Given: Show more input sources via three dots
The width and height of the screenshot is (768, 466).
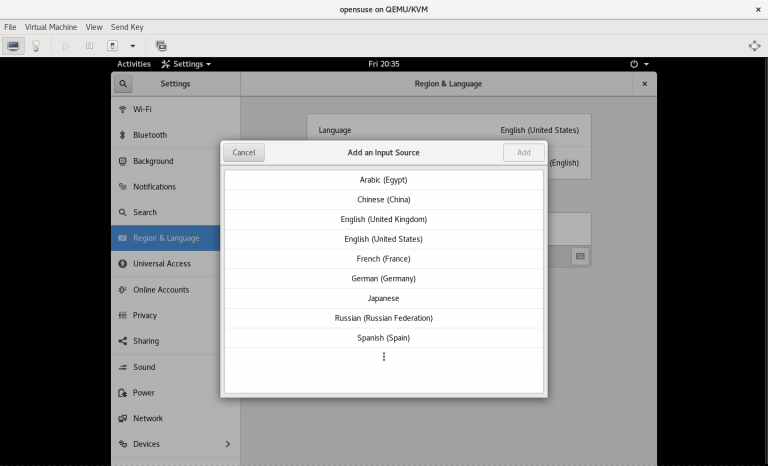Looking at the screenshot, I should coord(383,357).
